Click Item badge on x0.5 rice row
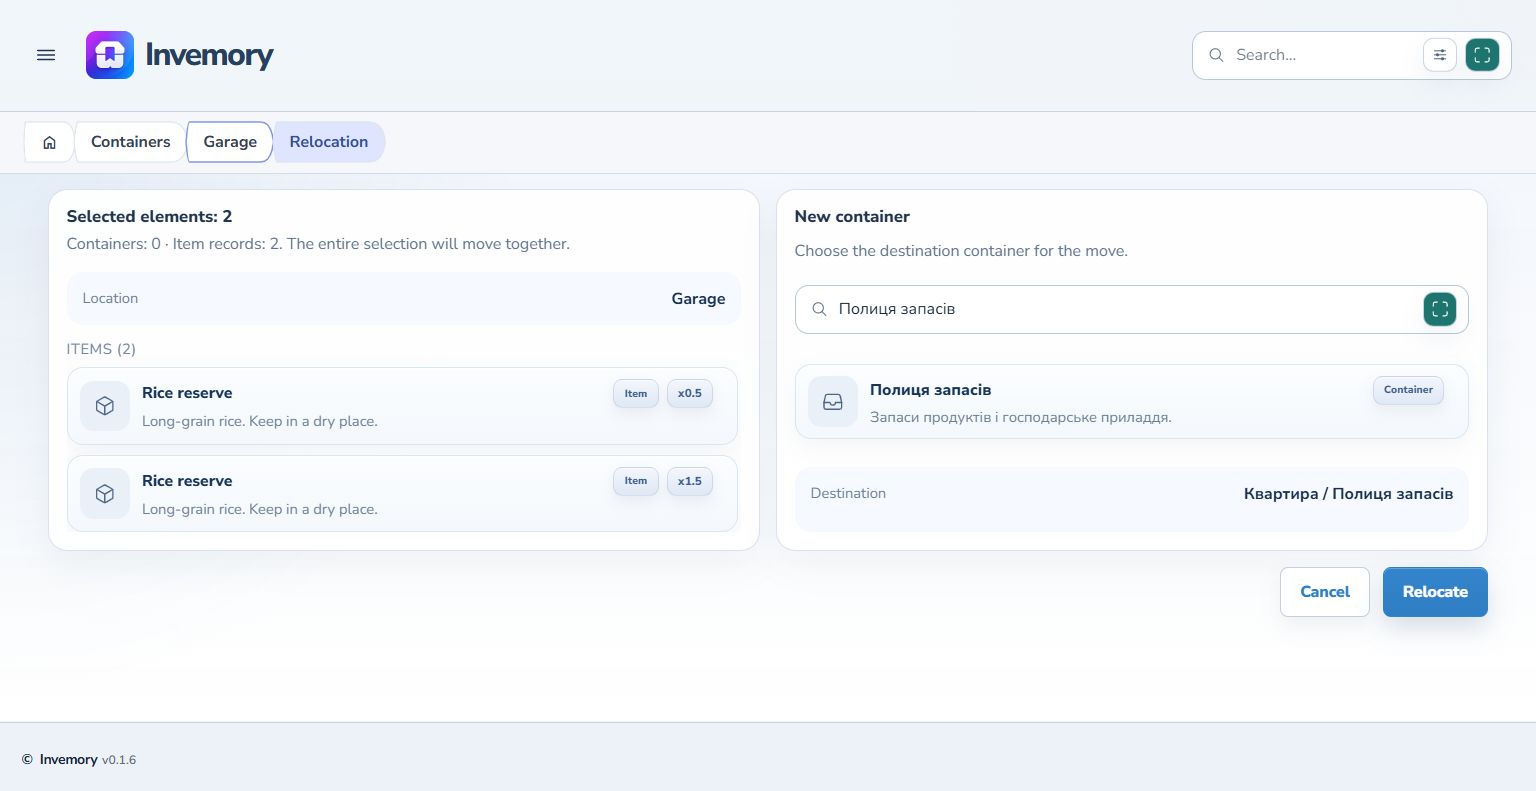Image resolution: width=1536 pixels, height=791 pixels. (636, 394)
